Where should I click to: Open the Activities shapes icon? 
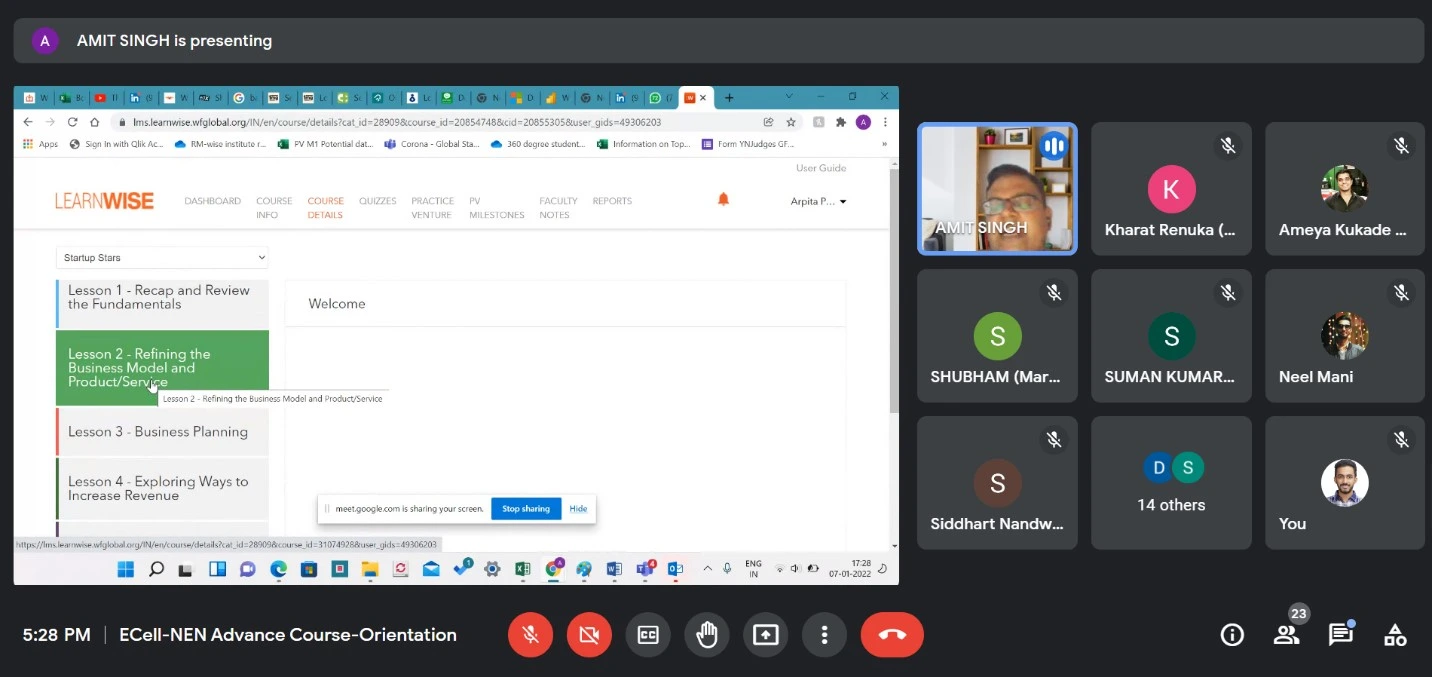coord(1395,635)
